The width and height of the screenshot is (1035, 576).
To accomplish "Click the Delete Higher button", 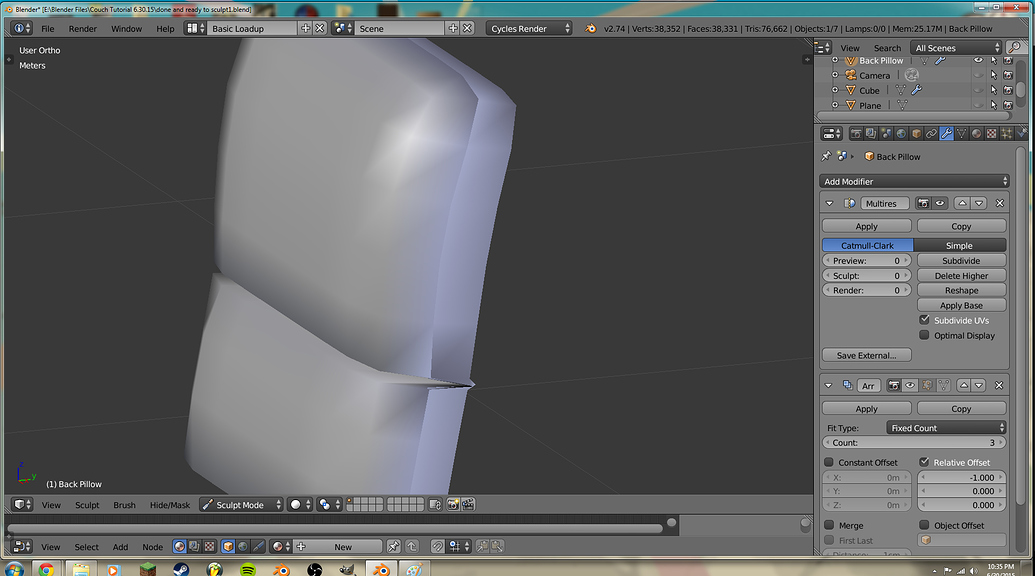I will click(x=961, y=276).
